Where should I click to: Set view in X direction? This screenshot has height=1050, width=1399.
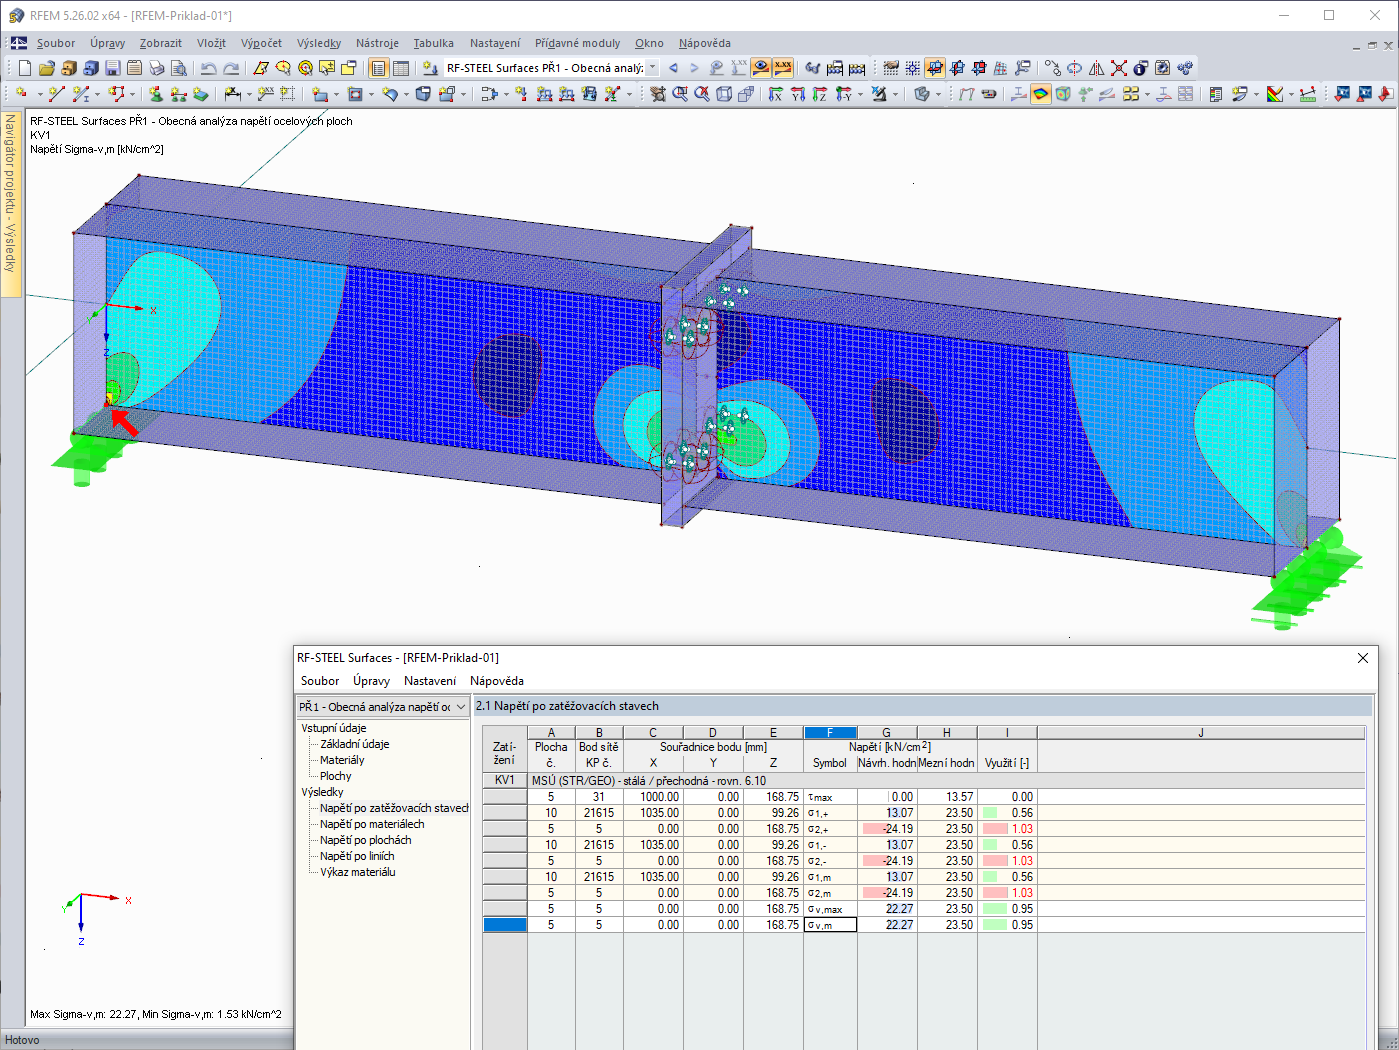tap(775, 94)
